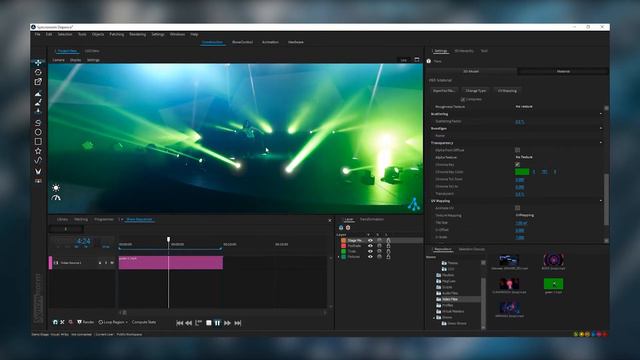Toggle visibility of the Stage layer
Image resolution: width=640 pixels, height=360 pixels.
pyautogui.click(x=370, y=240)
